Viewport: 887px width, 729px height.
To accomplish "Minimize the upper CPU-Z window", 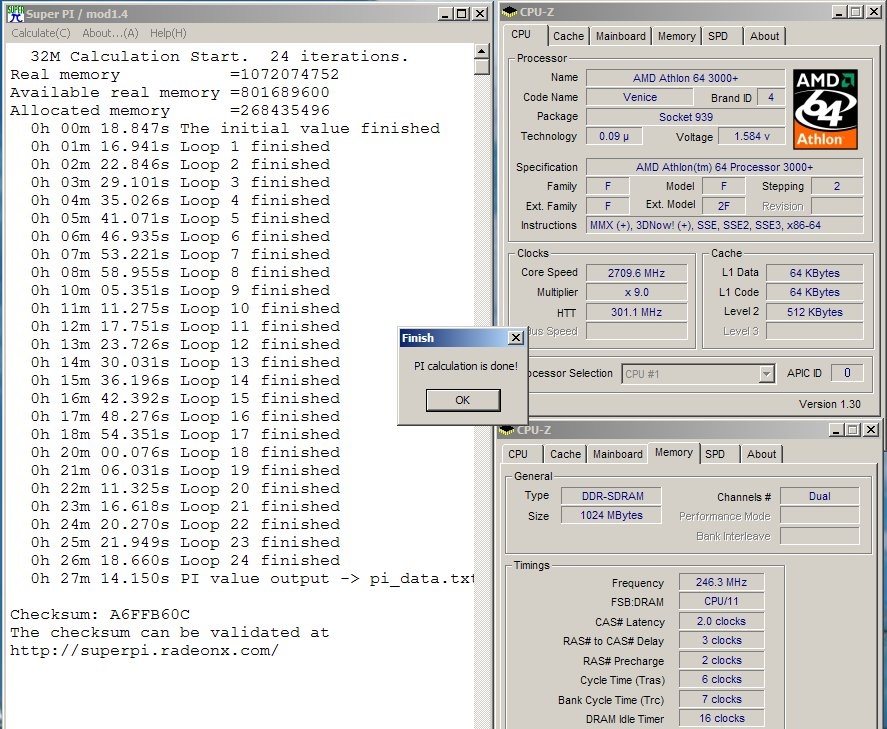I will (x=839, y=12).
